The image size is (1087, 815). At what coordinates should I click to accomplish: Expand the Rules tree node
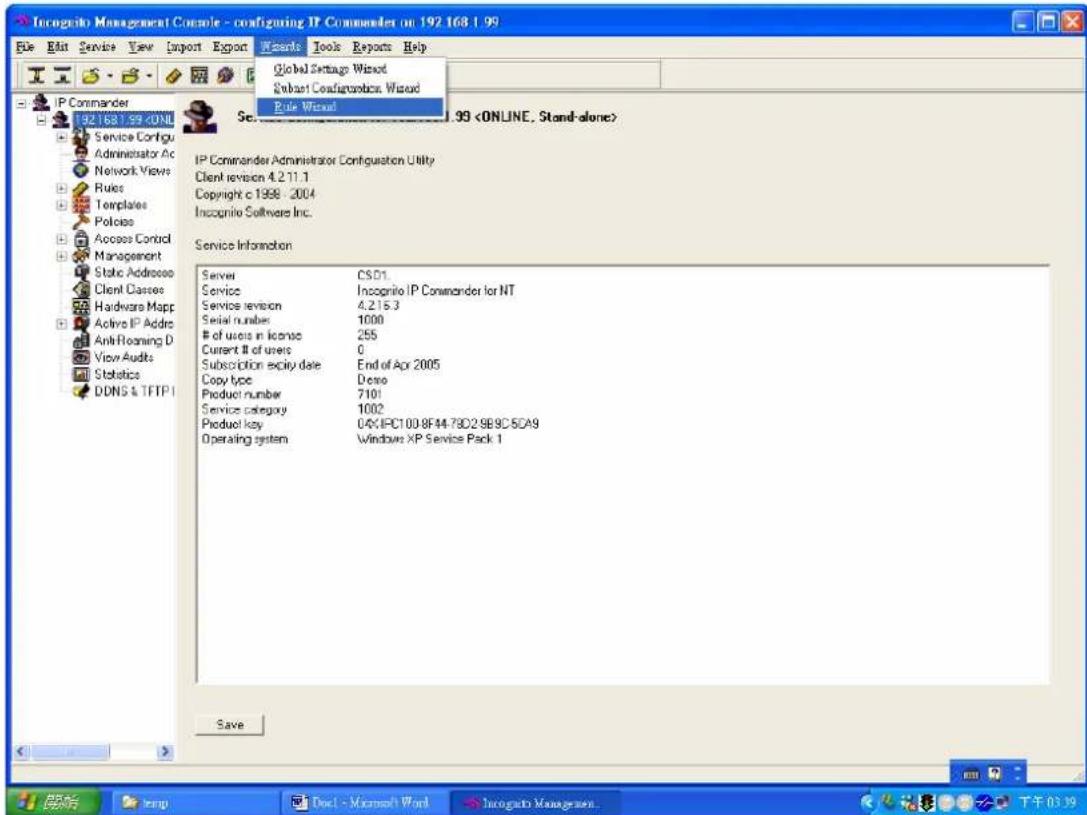pyautogui.click(x=62, y=188)
